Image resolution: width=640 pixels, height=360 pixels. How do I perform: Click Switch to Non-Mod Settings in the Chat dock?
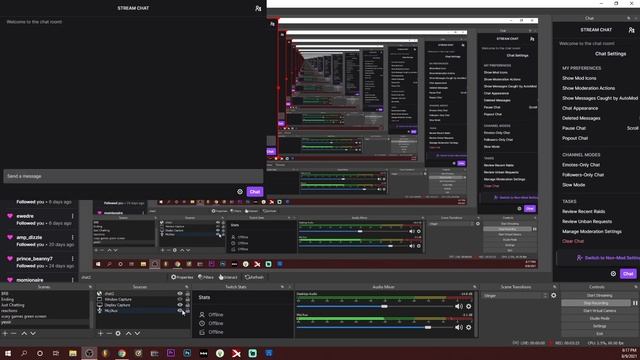pyautogui.click(x=608, y=258)
